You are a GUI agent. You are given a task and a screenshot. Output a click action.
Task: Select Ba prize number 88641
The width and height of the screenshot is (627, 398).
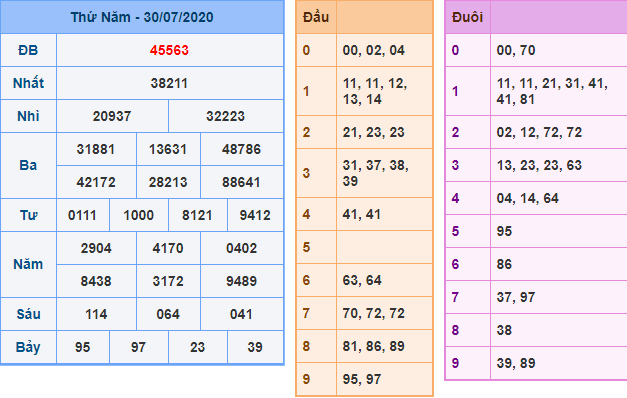pos(242,182)
